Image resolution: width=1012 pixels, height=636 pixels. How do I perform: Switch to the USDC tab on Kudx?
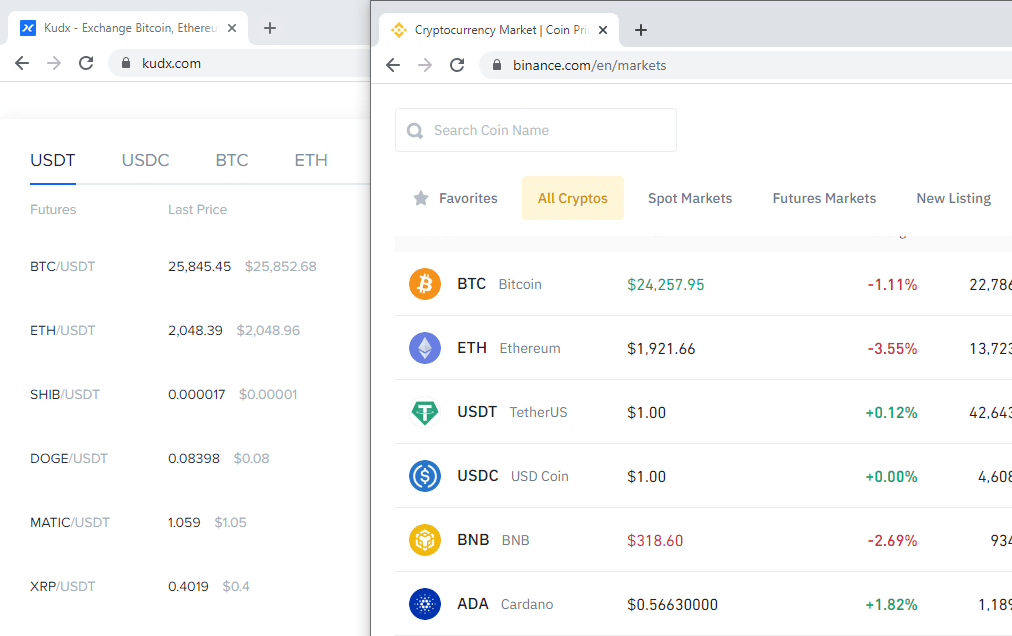(145, 160)
